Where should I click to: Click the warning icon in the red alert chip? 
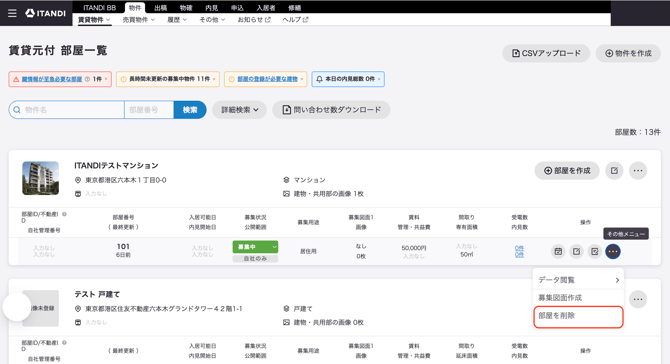coord(16,79)
